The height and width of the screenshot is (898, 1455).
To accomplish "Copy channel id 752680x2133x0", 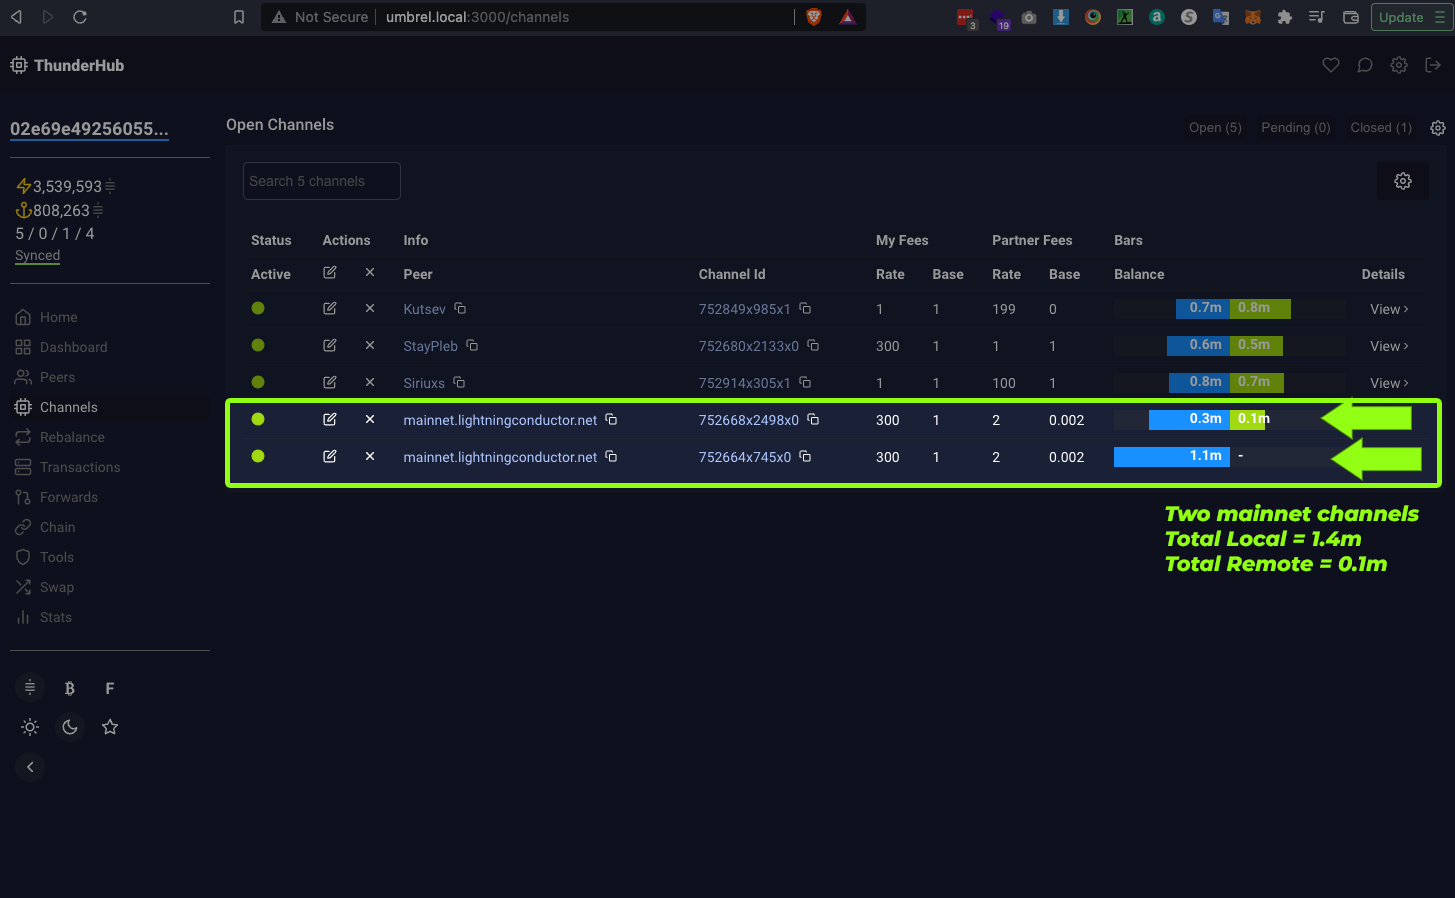I will [813, 345].
